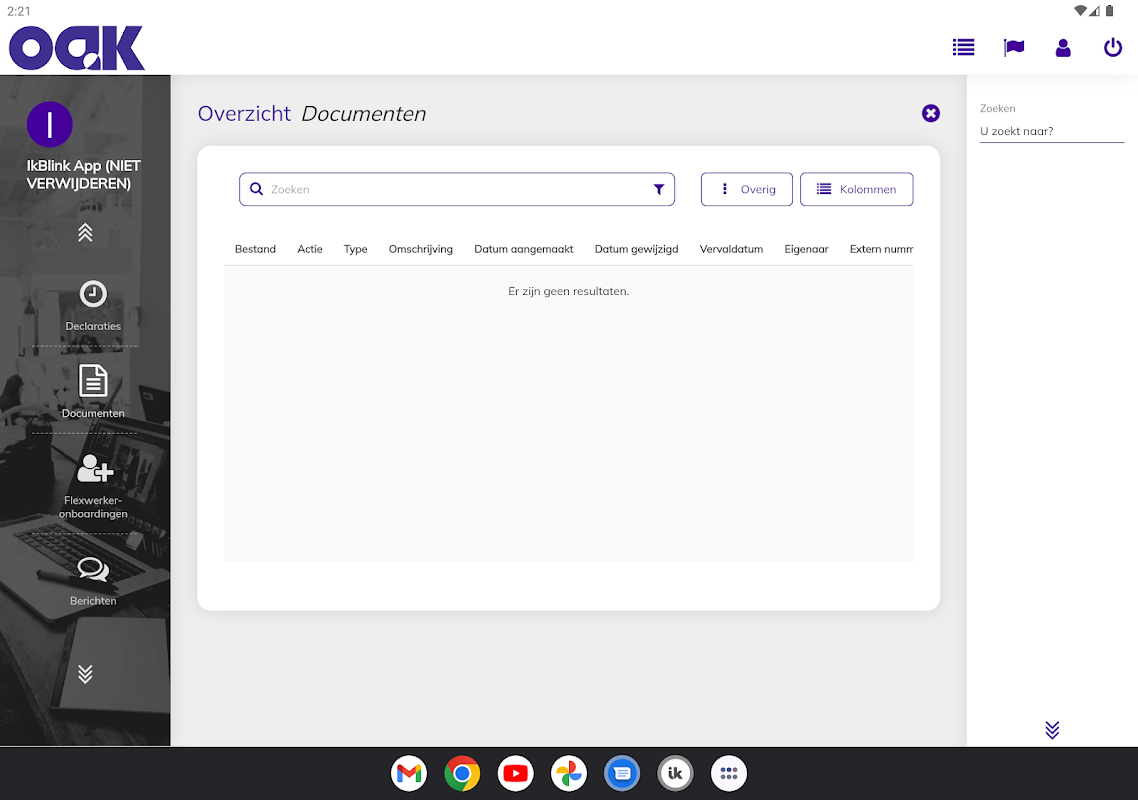This screenshot has width=1138, height=800.
Task: Open Declaraties clock icon
Action: (93, 294)
